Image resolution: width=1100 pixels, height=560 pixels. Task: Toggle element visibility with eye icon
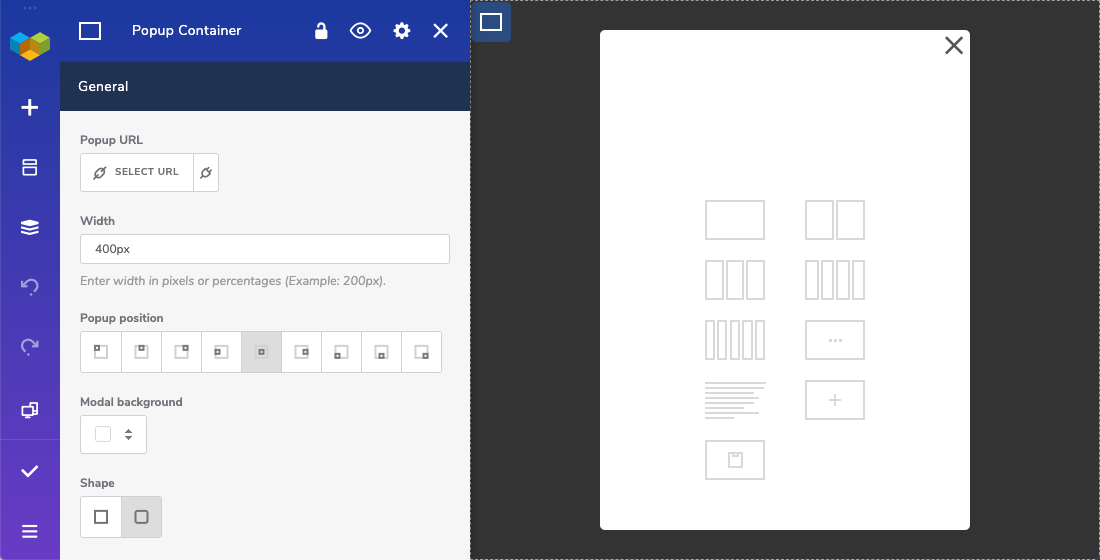360,31
